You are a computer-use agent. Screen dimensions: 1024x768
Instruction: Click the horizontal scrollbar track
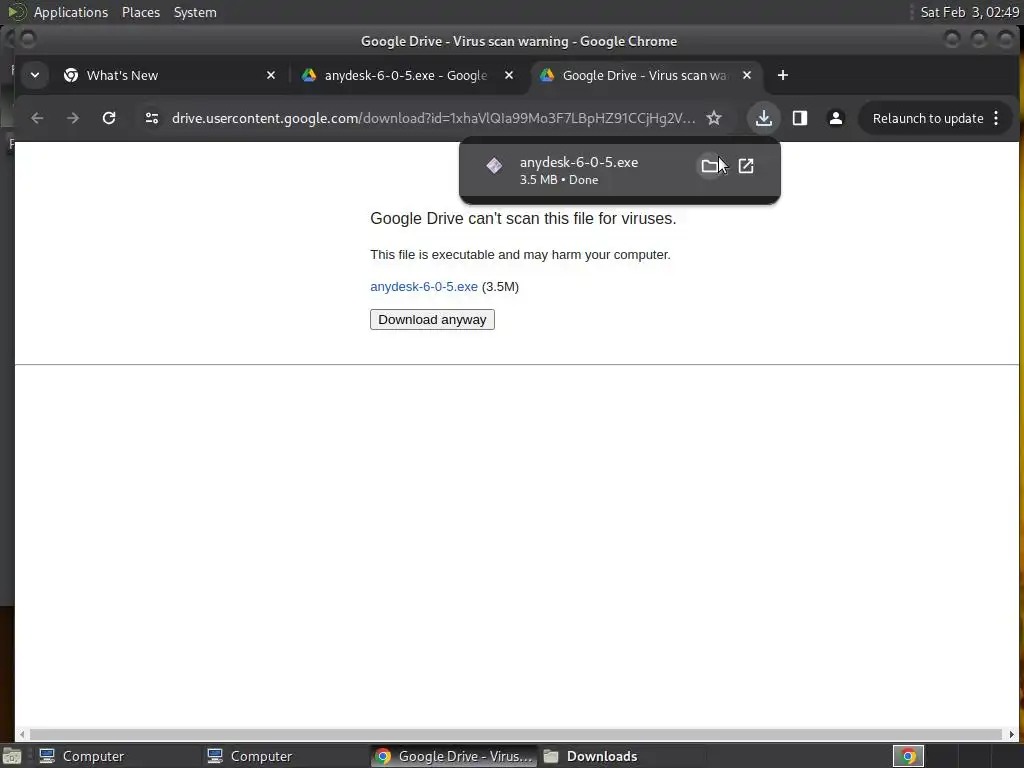click(x=516, y=735)
